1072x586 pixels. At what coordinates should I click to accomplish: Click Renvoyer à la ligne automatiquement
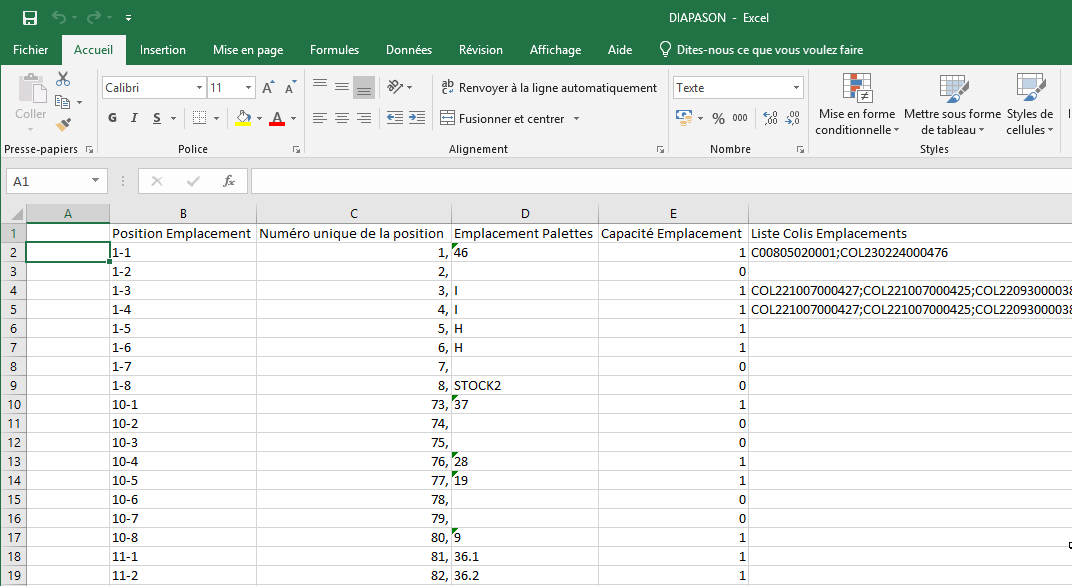pos(549,88)
